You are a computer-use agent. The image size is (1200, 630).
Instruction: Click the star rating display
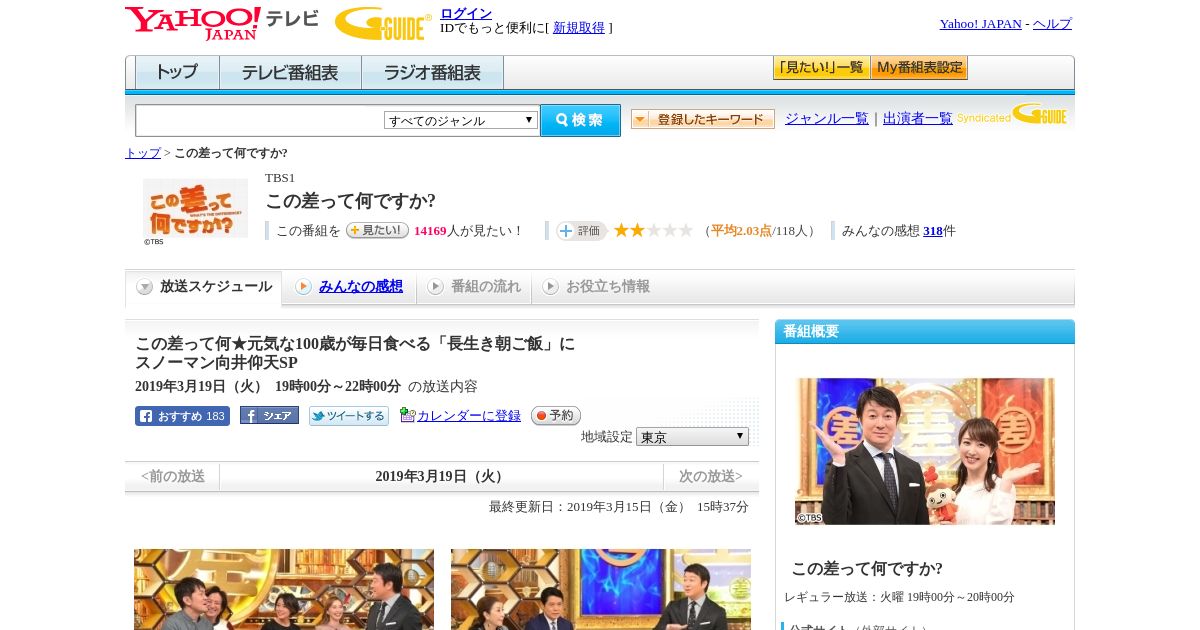(x=653, y=230)
